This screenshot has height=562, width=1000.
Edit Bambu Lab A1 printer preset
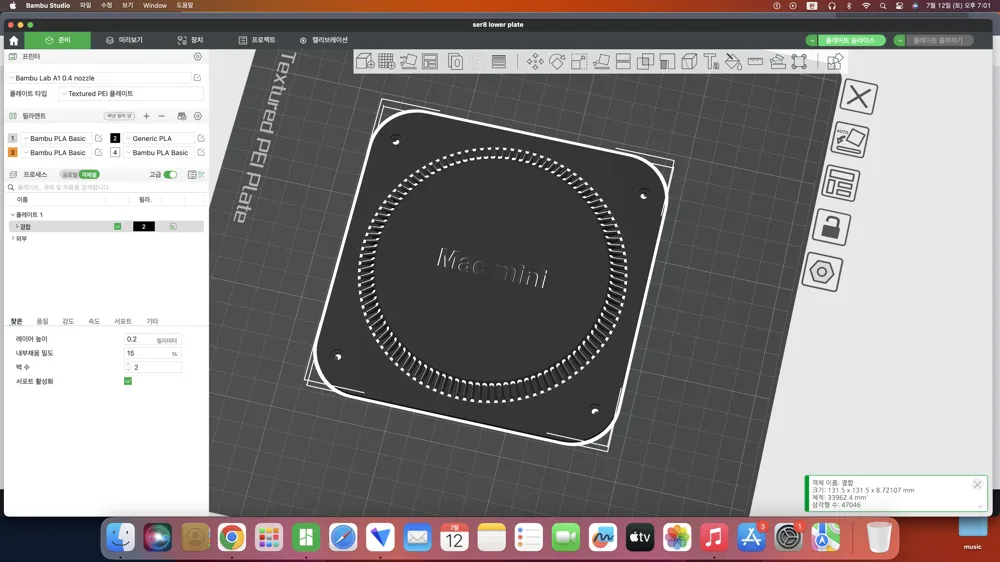[198, 78]
